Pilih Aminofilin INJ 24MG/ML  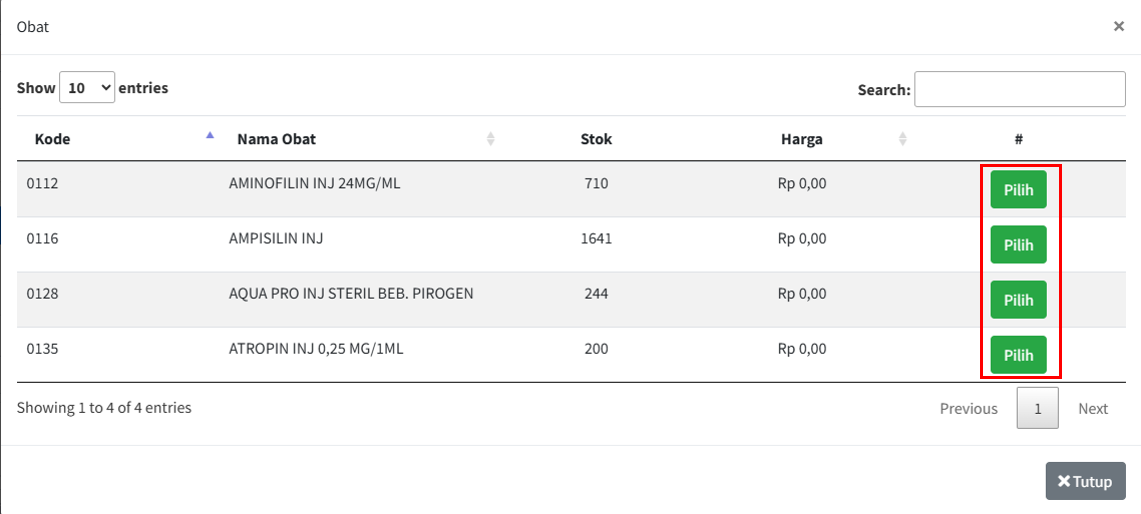(x=1018, y=190)
